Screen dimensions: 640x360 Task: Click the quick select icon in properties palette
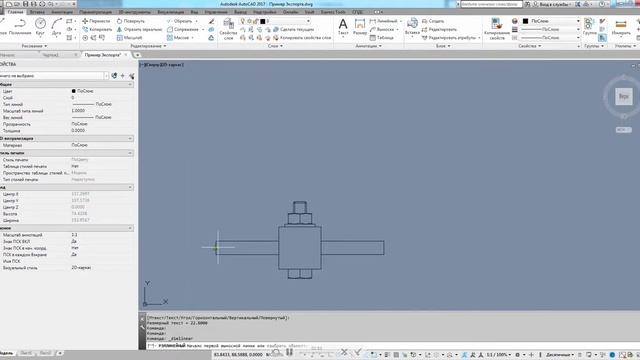tap(132, 76)
